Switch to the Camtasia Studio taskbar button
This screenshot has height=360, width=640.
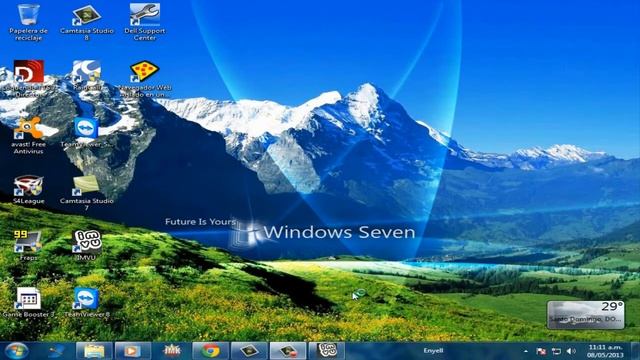point(249,351)
